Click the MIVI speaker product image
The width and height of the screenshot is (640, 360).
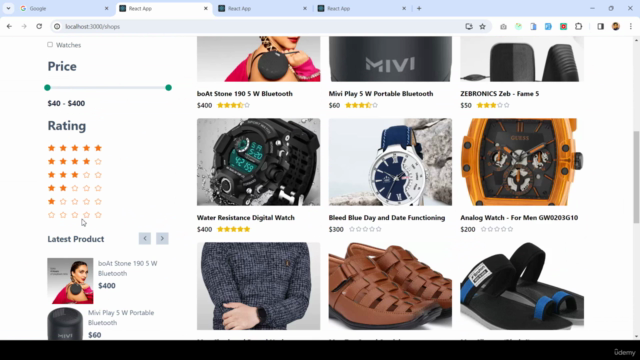pyautogui.click(x=390, y=59)
